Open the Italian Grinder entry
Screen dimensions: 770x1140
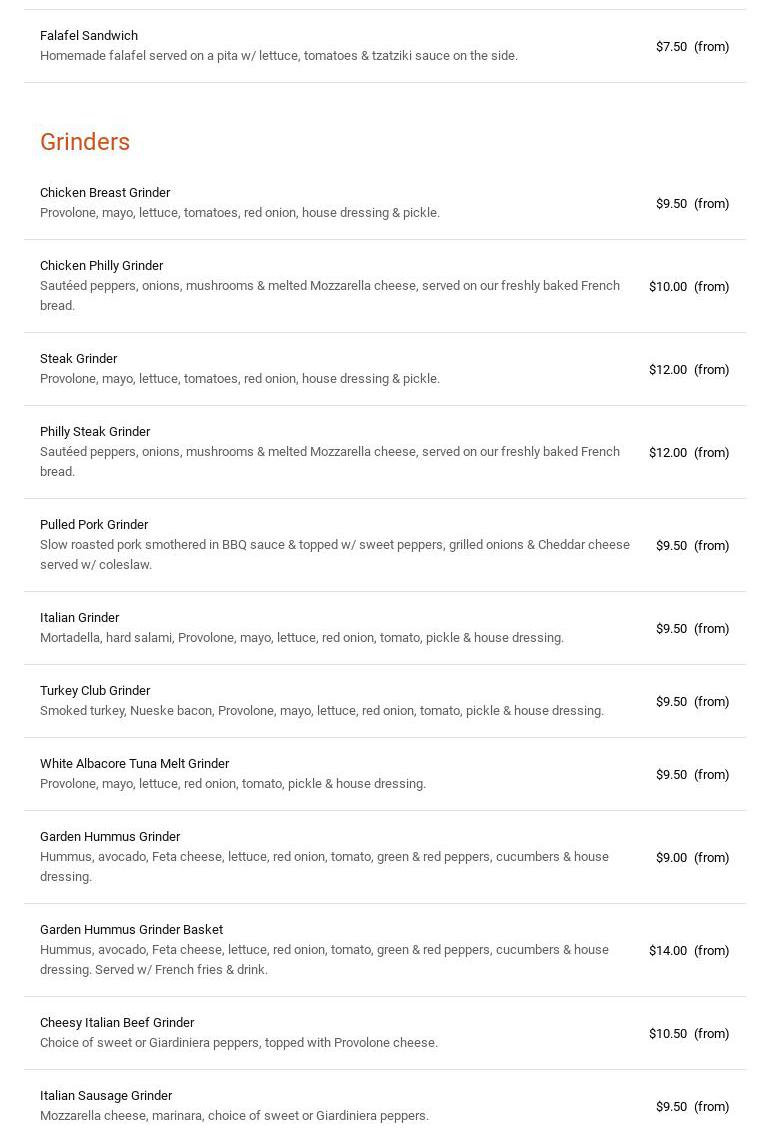[79, 618]
